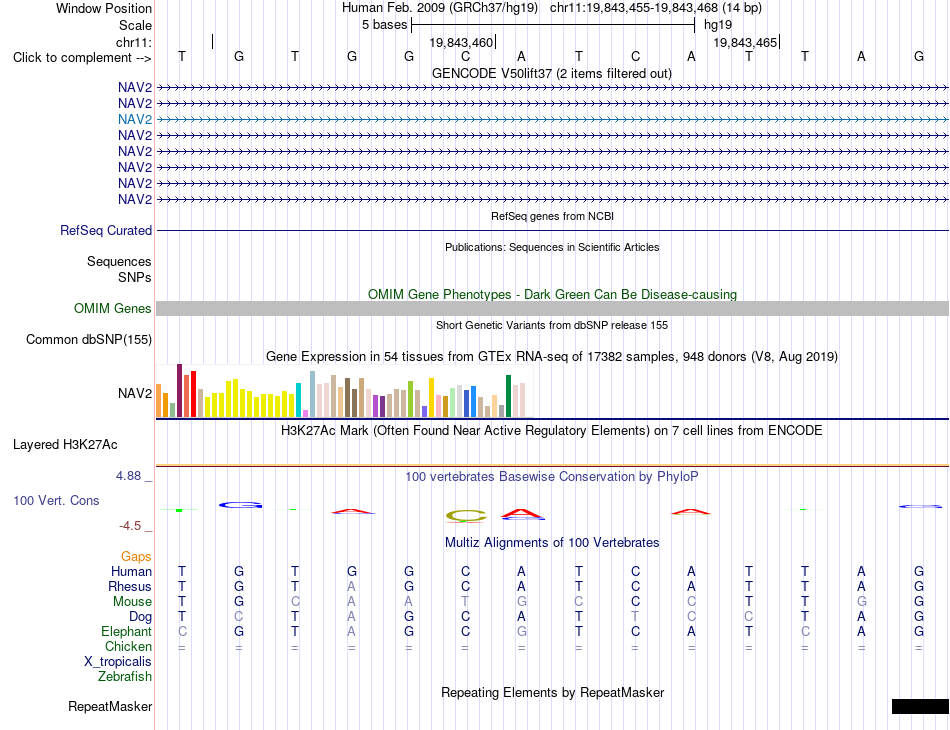Click the tallest dark magenta GTEx expression bar
The image size is (950, 730).
[179, 390]
